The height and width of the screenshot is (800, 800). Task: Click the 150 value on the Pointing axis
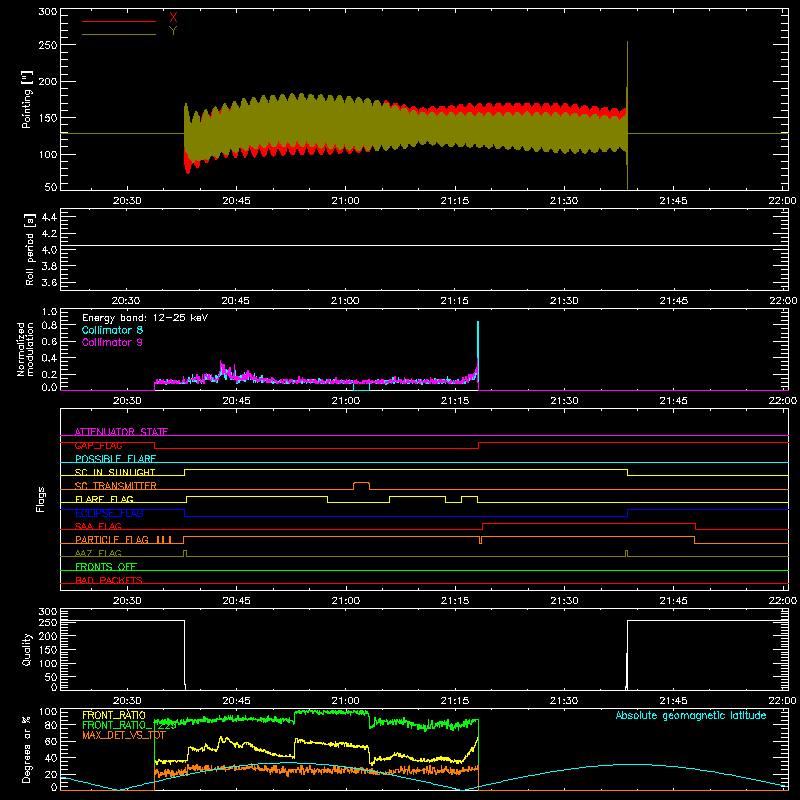tap(48, 118)
